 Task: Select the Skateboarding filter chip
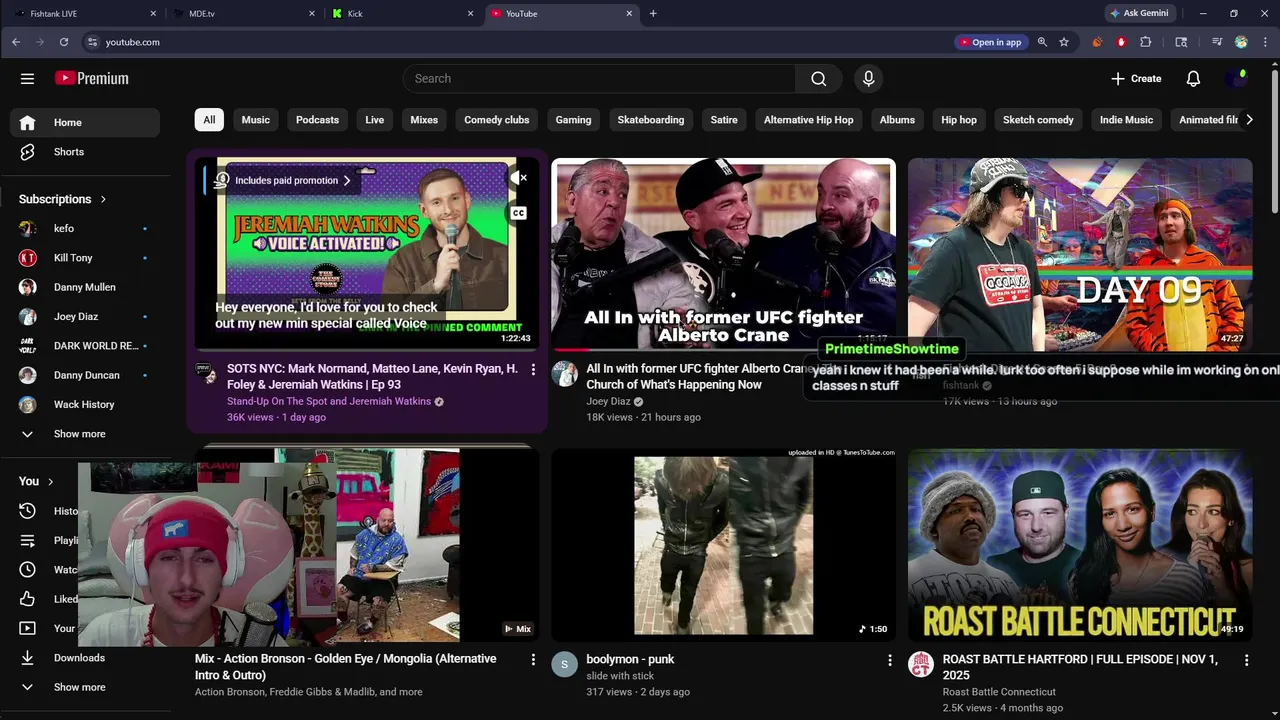tap(651, 120)
